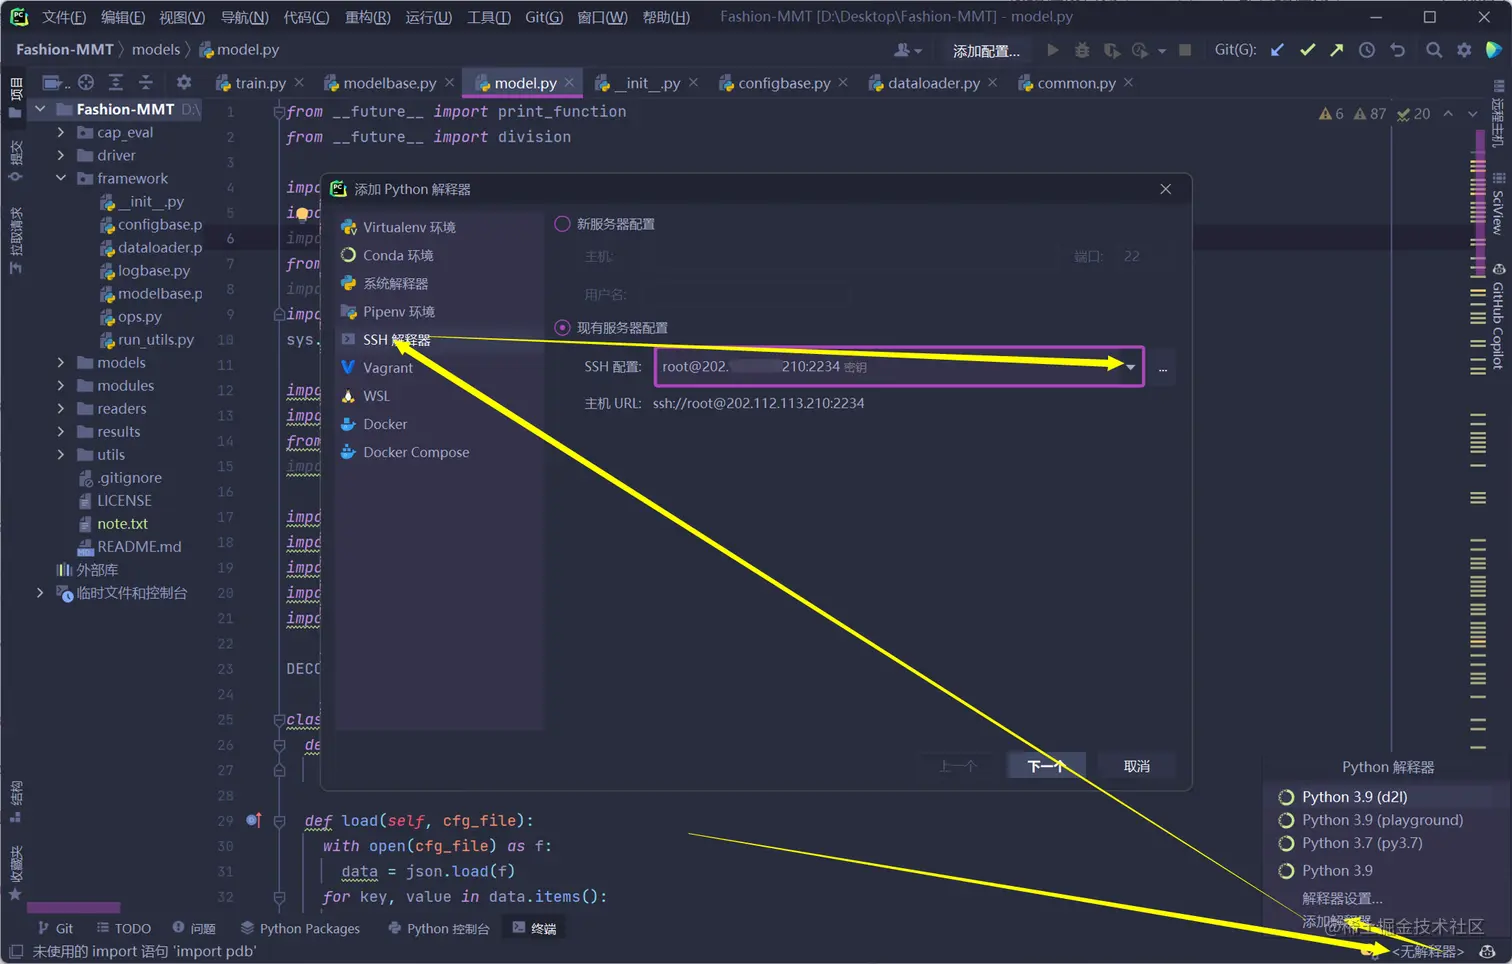Image resolution: width=1512 pixels, height=964 pixels.
Task: Click the user account icon in toolbar
Action: click(907, 50)
